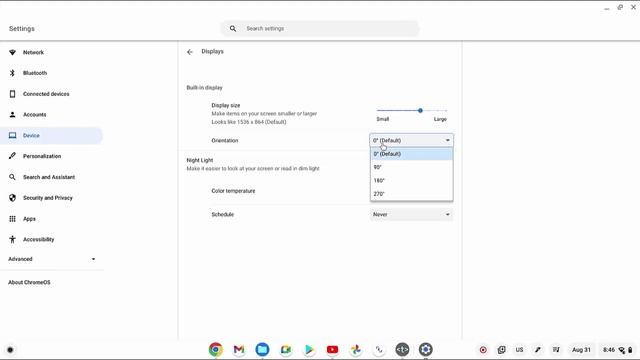Image resolution: width=640 pixels, height=360 pixels.
Task: Open Apps settings
Action: 51,219
